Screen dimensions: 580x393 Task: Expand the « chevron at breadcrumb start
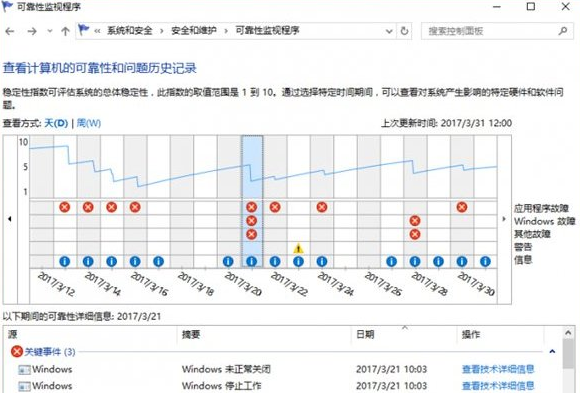[97, 31]
